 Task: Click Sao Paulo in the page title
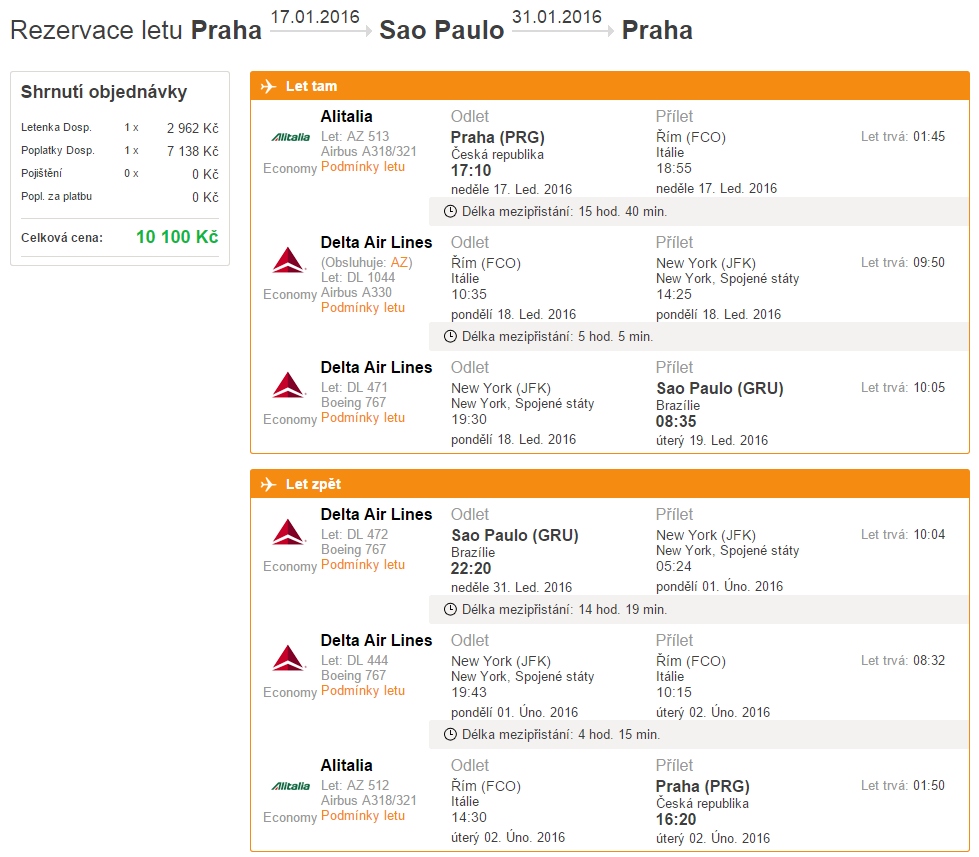441,30
